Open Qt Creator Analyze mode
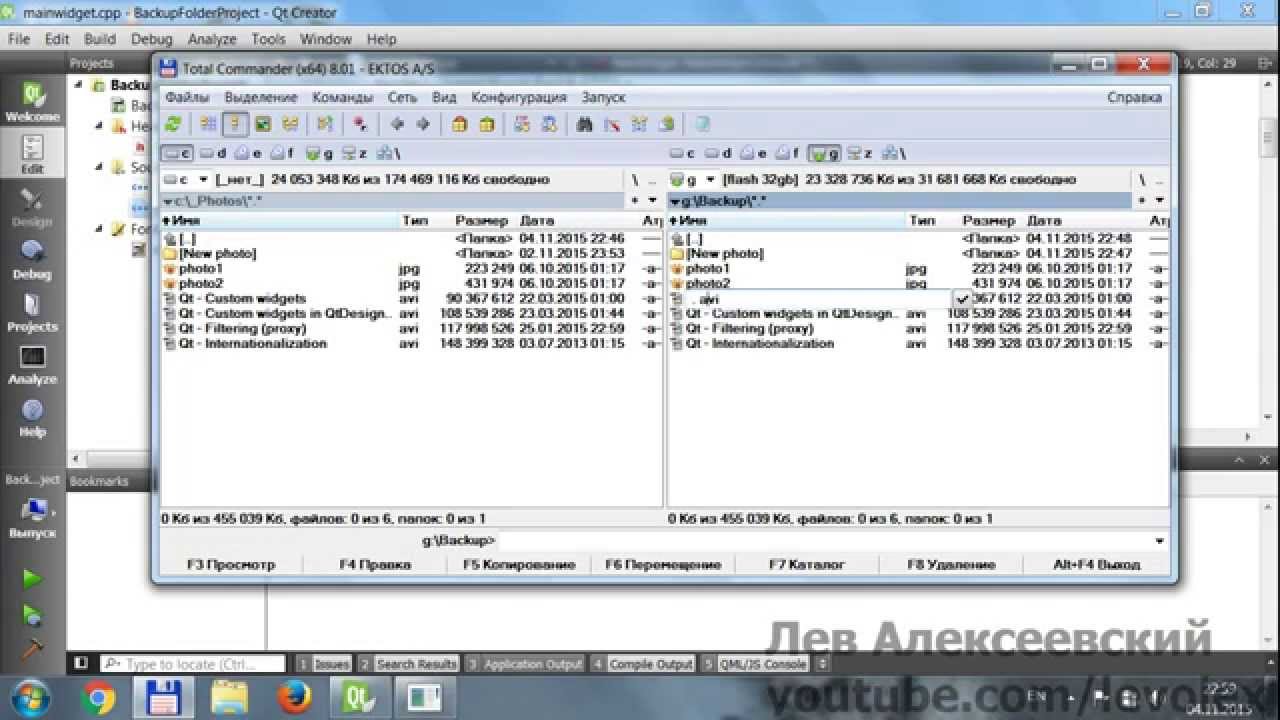 pos(33,365)
